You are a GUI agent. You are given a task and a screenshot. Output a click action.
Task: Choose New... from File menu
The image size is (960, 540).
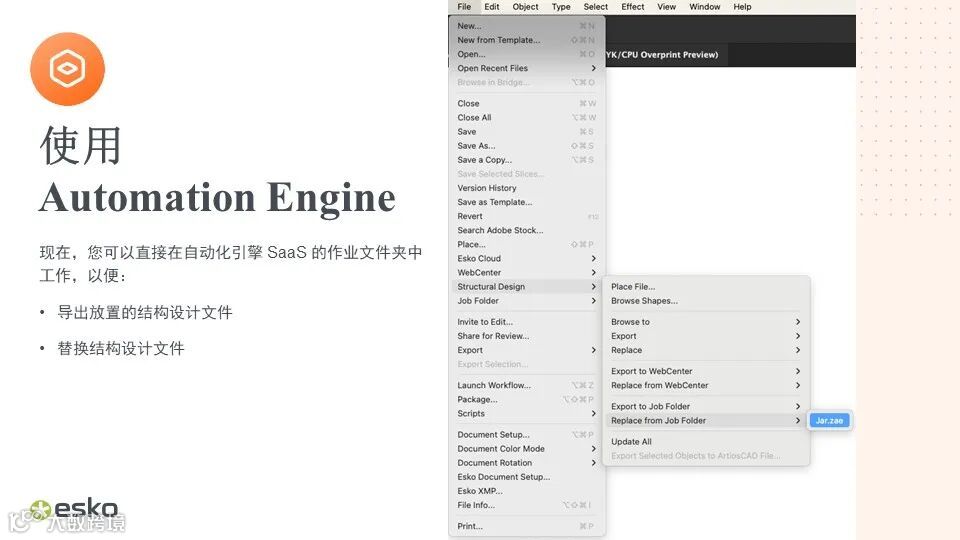click(x=527, y=26)
